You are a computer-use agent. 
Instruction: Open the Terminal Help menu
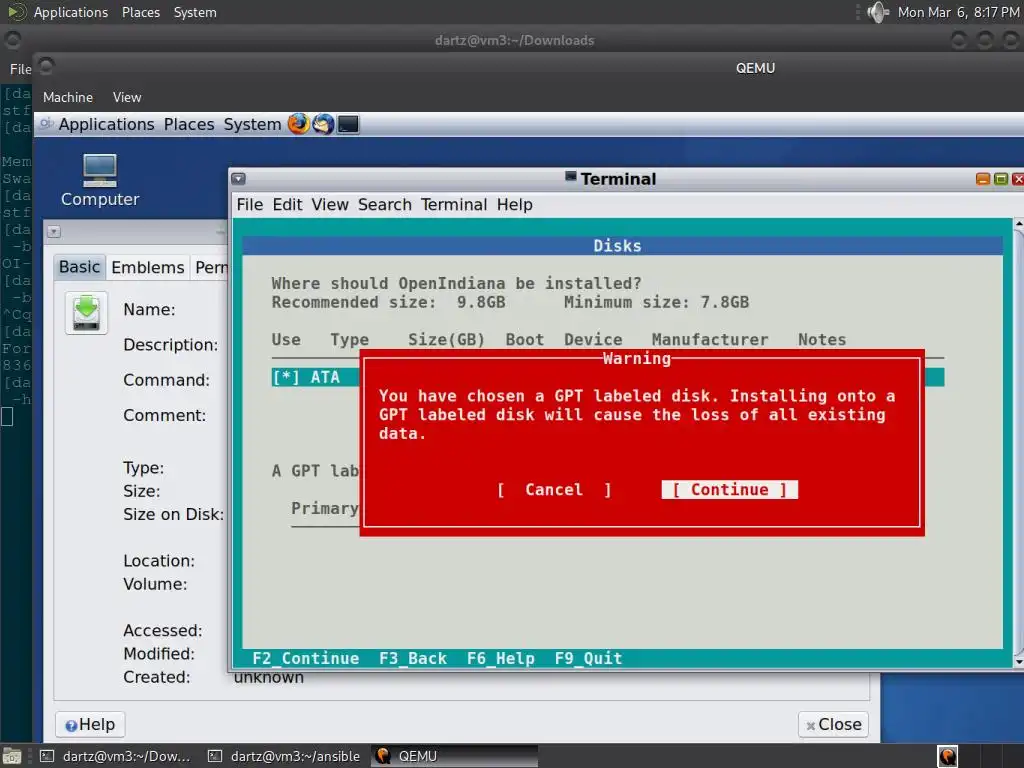(x=515, y=204)
